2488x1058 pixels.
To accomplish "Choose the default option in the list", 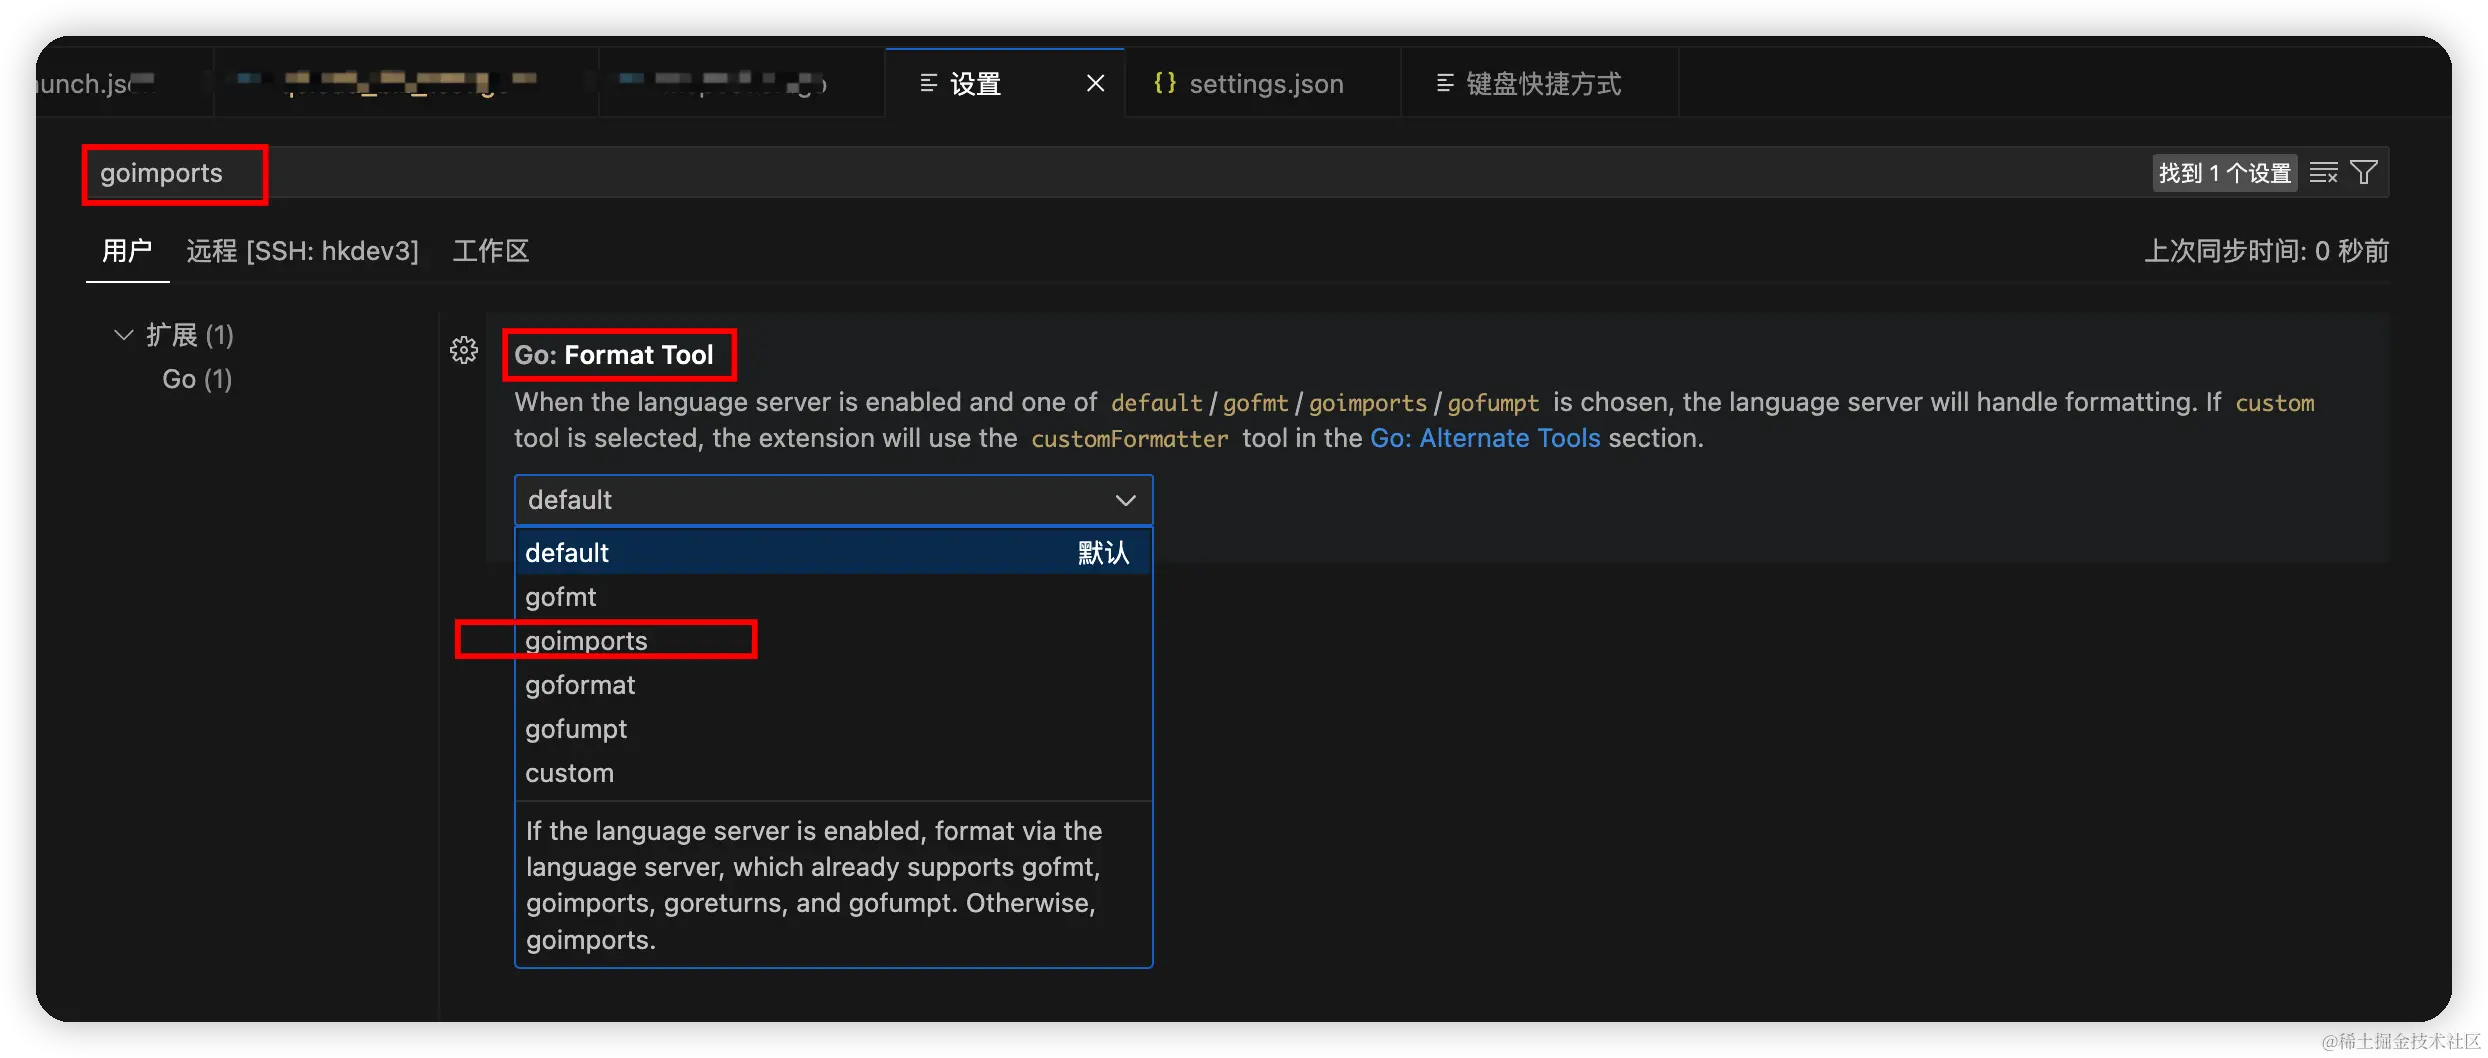I will pos(833,553).
